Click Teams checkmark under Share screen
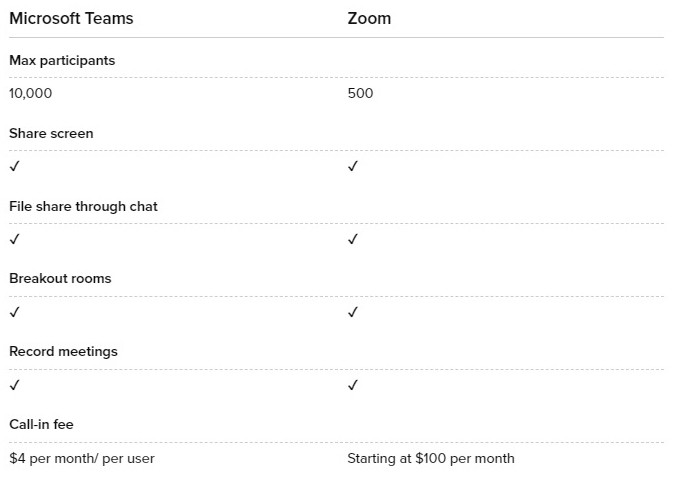680x495 pixels. coord(14,166)
